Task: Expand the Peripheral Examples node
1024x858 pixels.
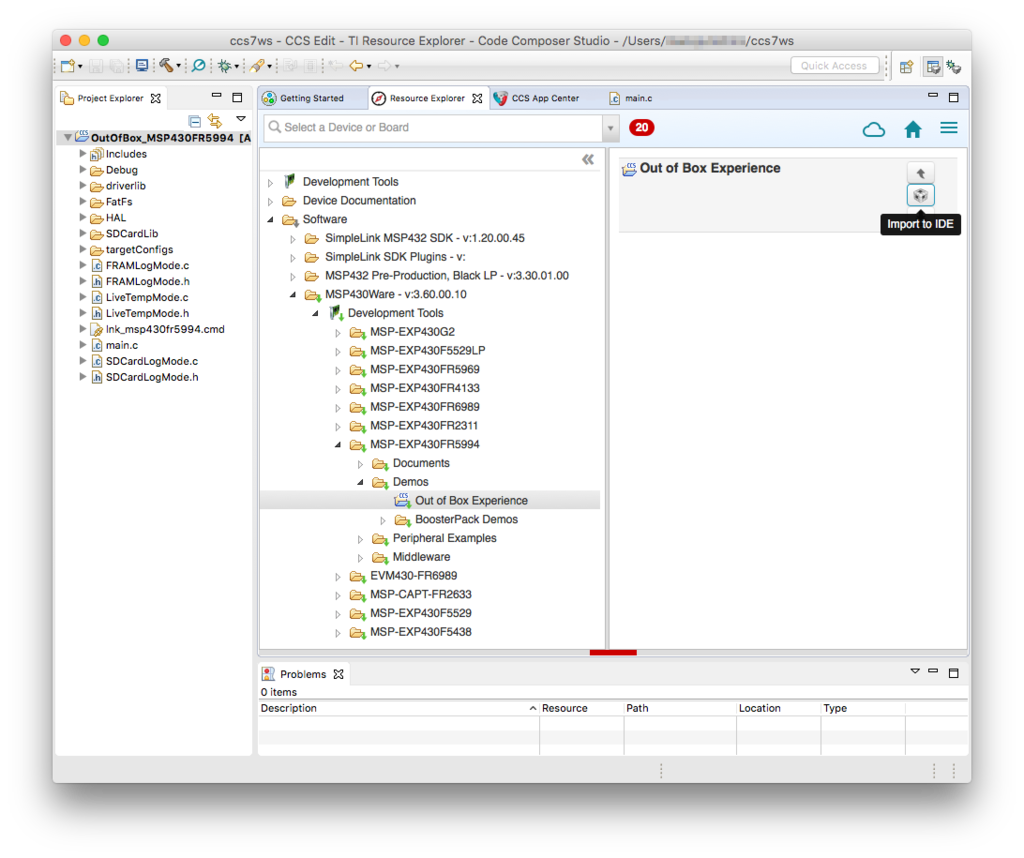Action: (x=360, y=539)
